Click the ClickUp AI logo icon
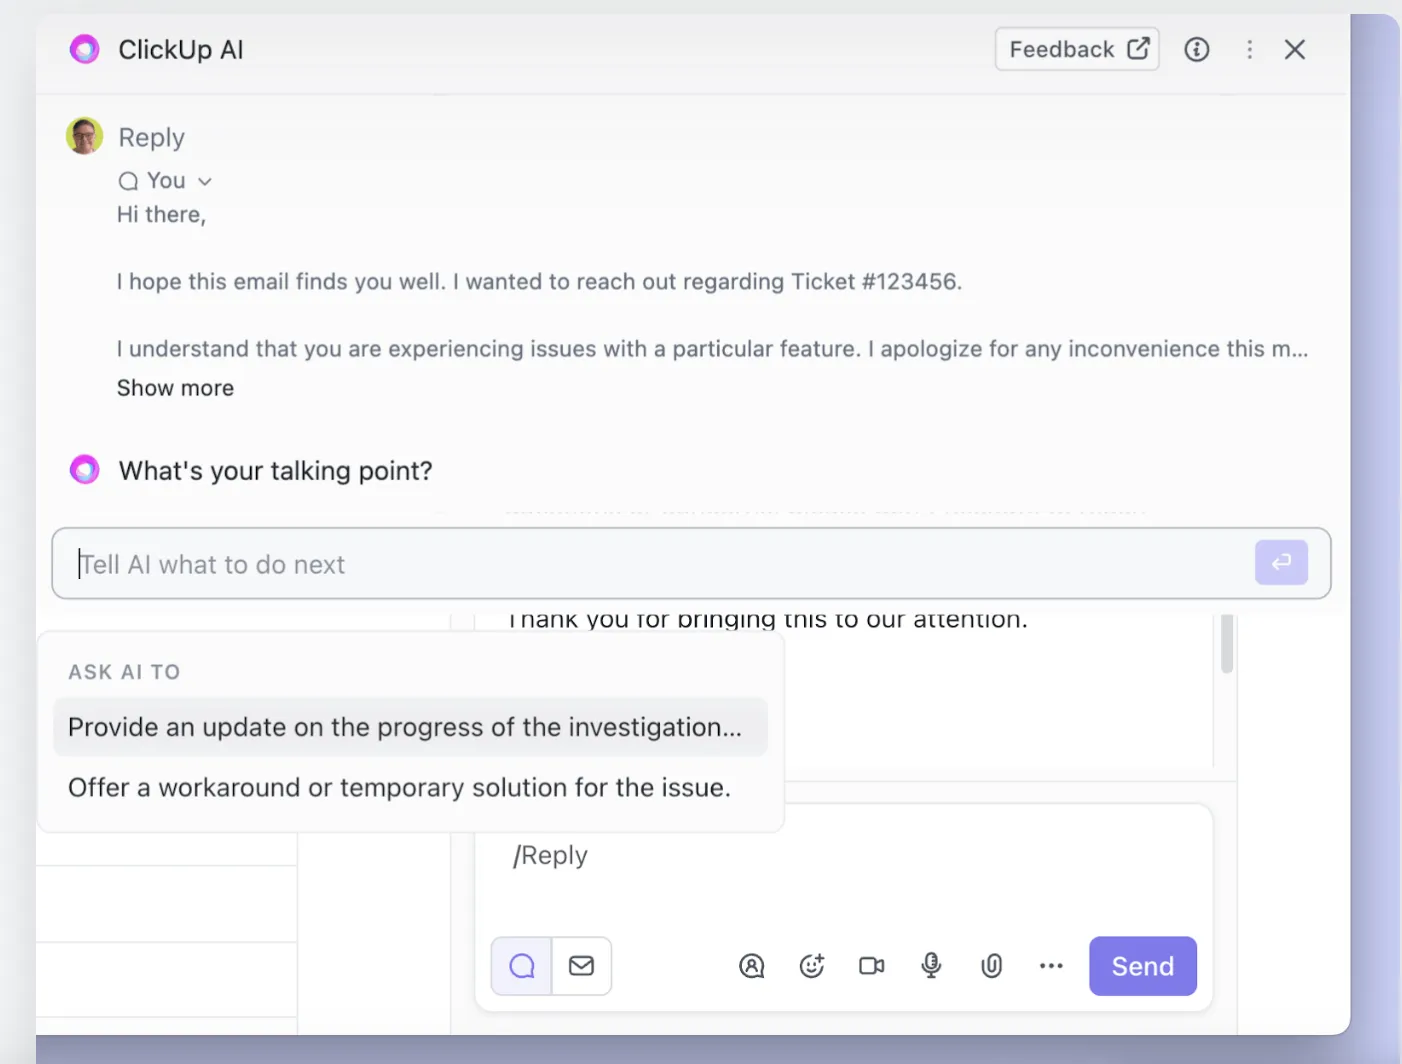This screenshot has width=1402, height=1064. pyautogui.click(x=85, y=49)
